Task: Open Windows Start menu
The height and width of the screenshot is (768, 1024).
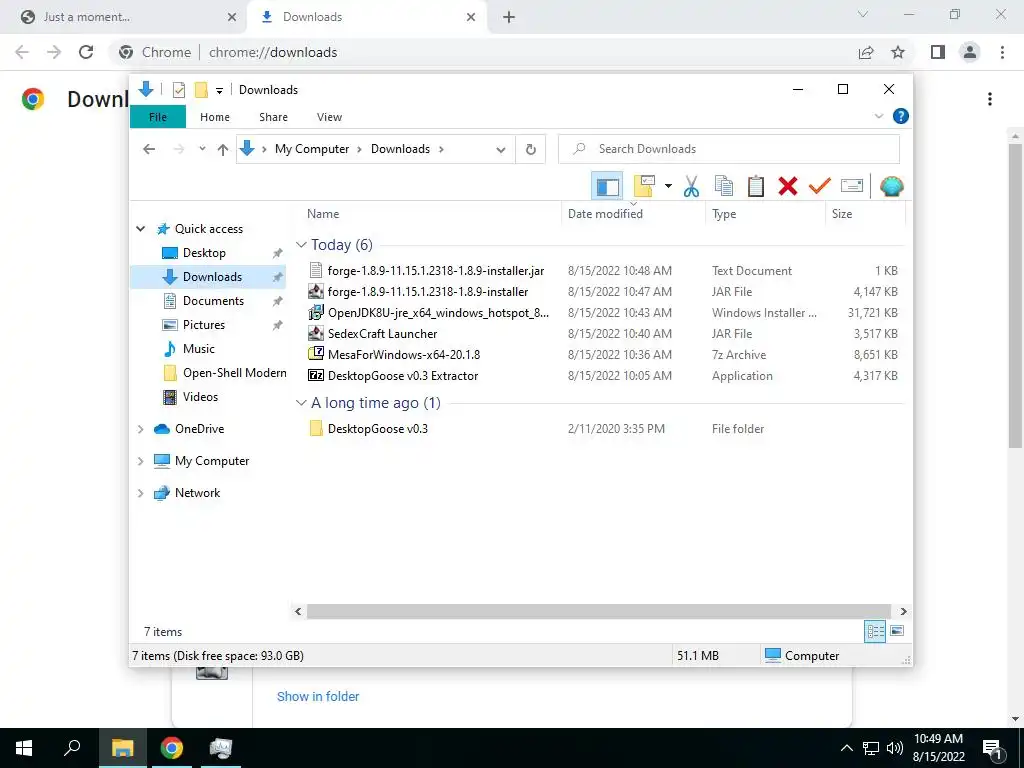Action: point(24,748)
